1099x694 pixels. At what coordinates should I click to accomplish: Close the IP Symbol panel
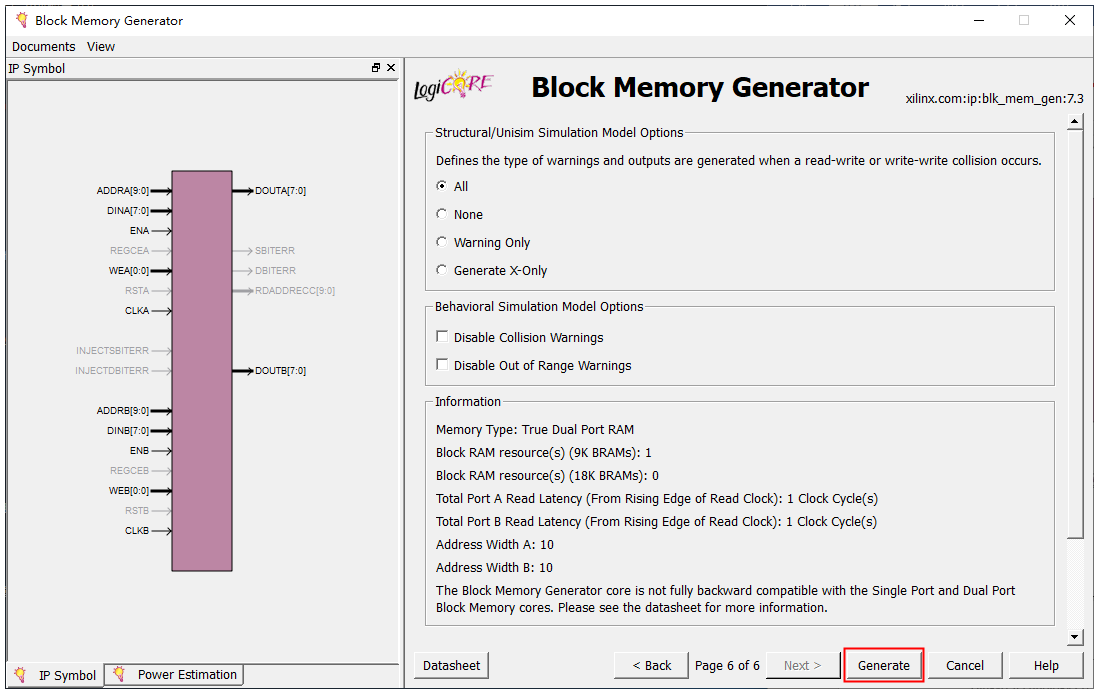point(391,68)
